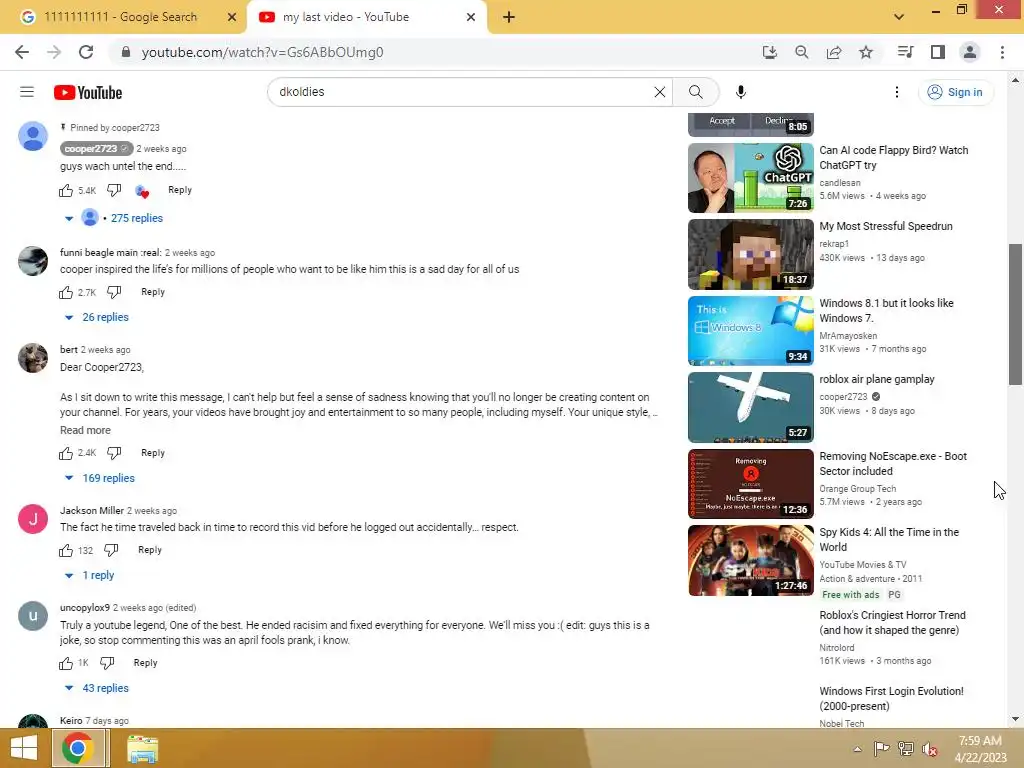Clear the search box with the X icon

(660, 92)
